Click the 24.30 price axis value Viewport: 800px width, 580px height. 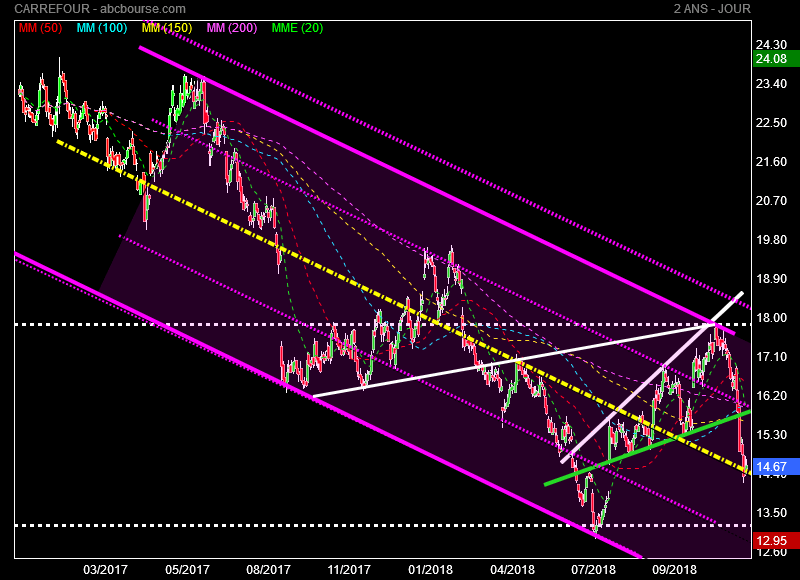tap(771, 45)
